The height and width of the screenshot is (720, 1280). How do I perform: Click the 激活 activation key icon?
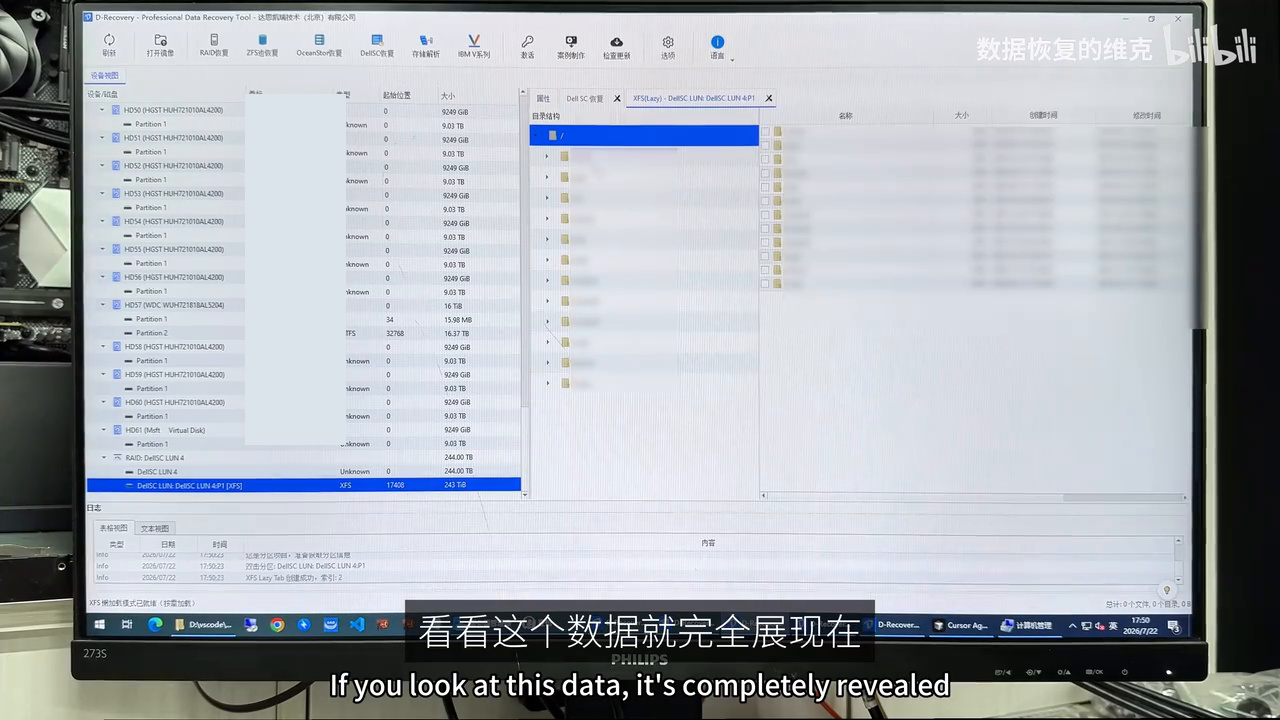click(x=527, y=46)
